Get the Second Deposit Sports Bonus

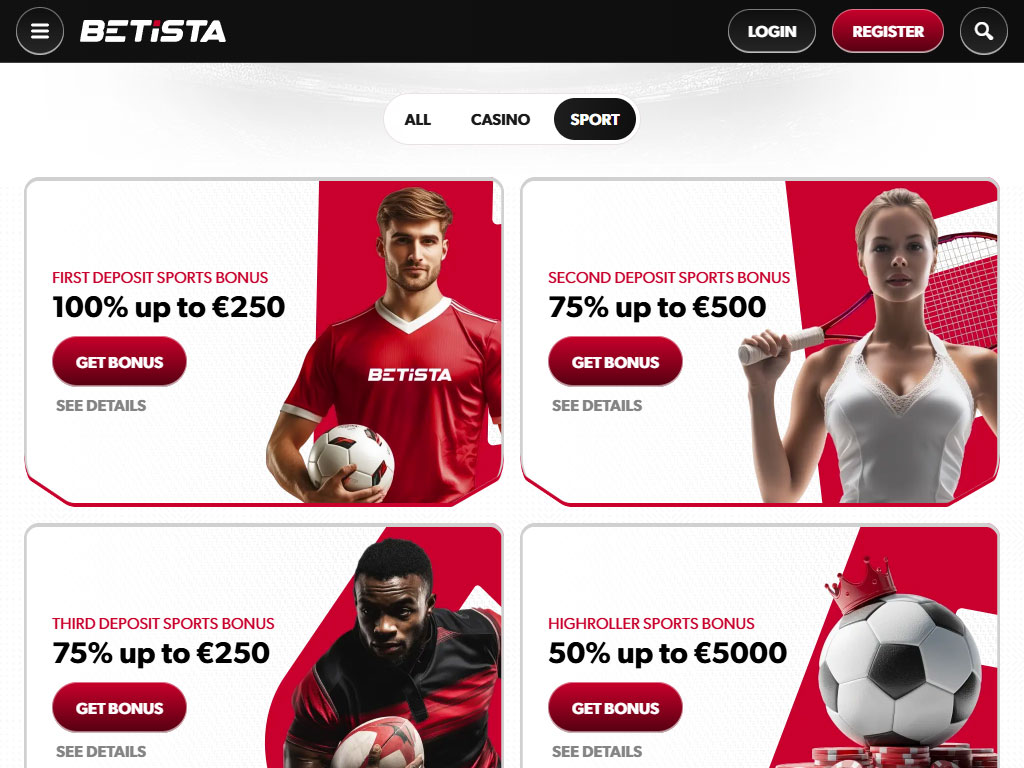click(x=615, y=361)
